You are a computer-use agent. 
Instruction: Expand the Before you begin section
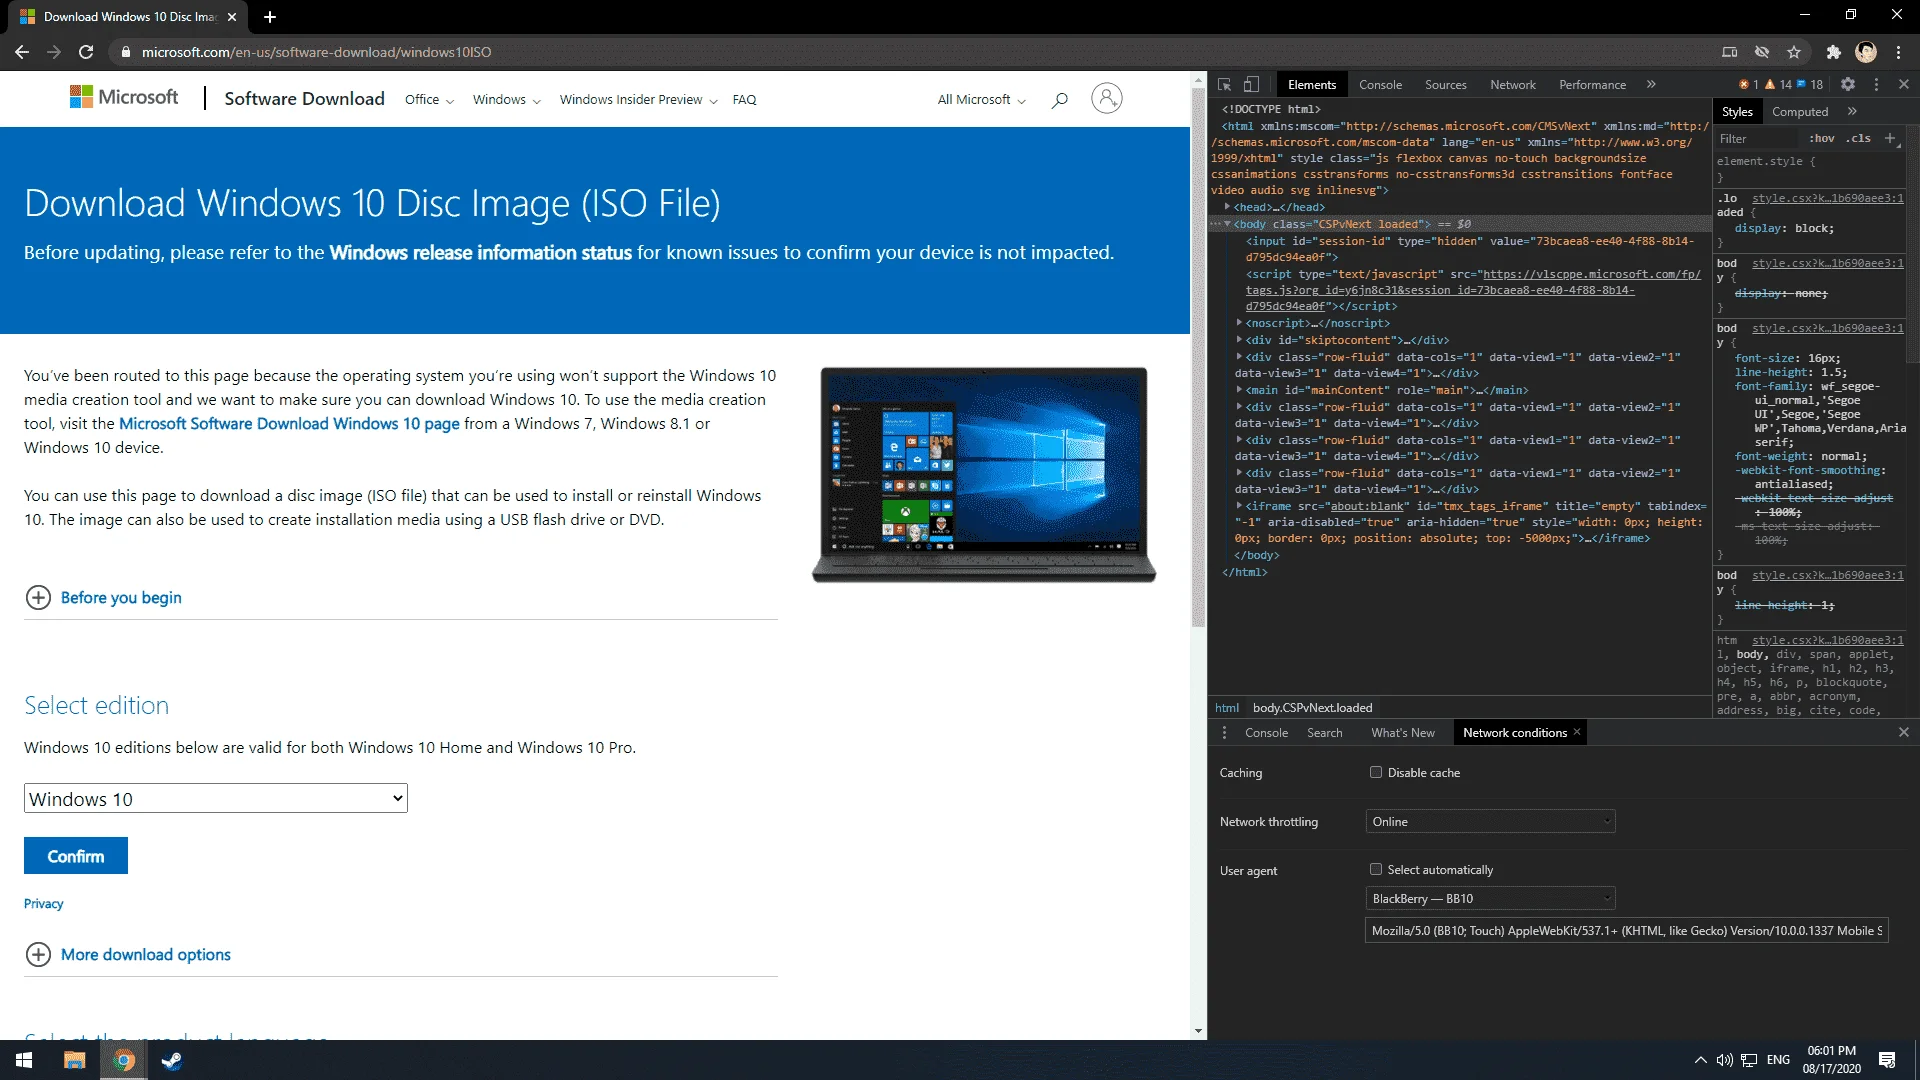coord(103,597)
